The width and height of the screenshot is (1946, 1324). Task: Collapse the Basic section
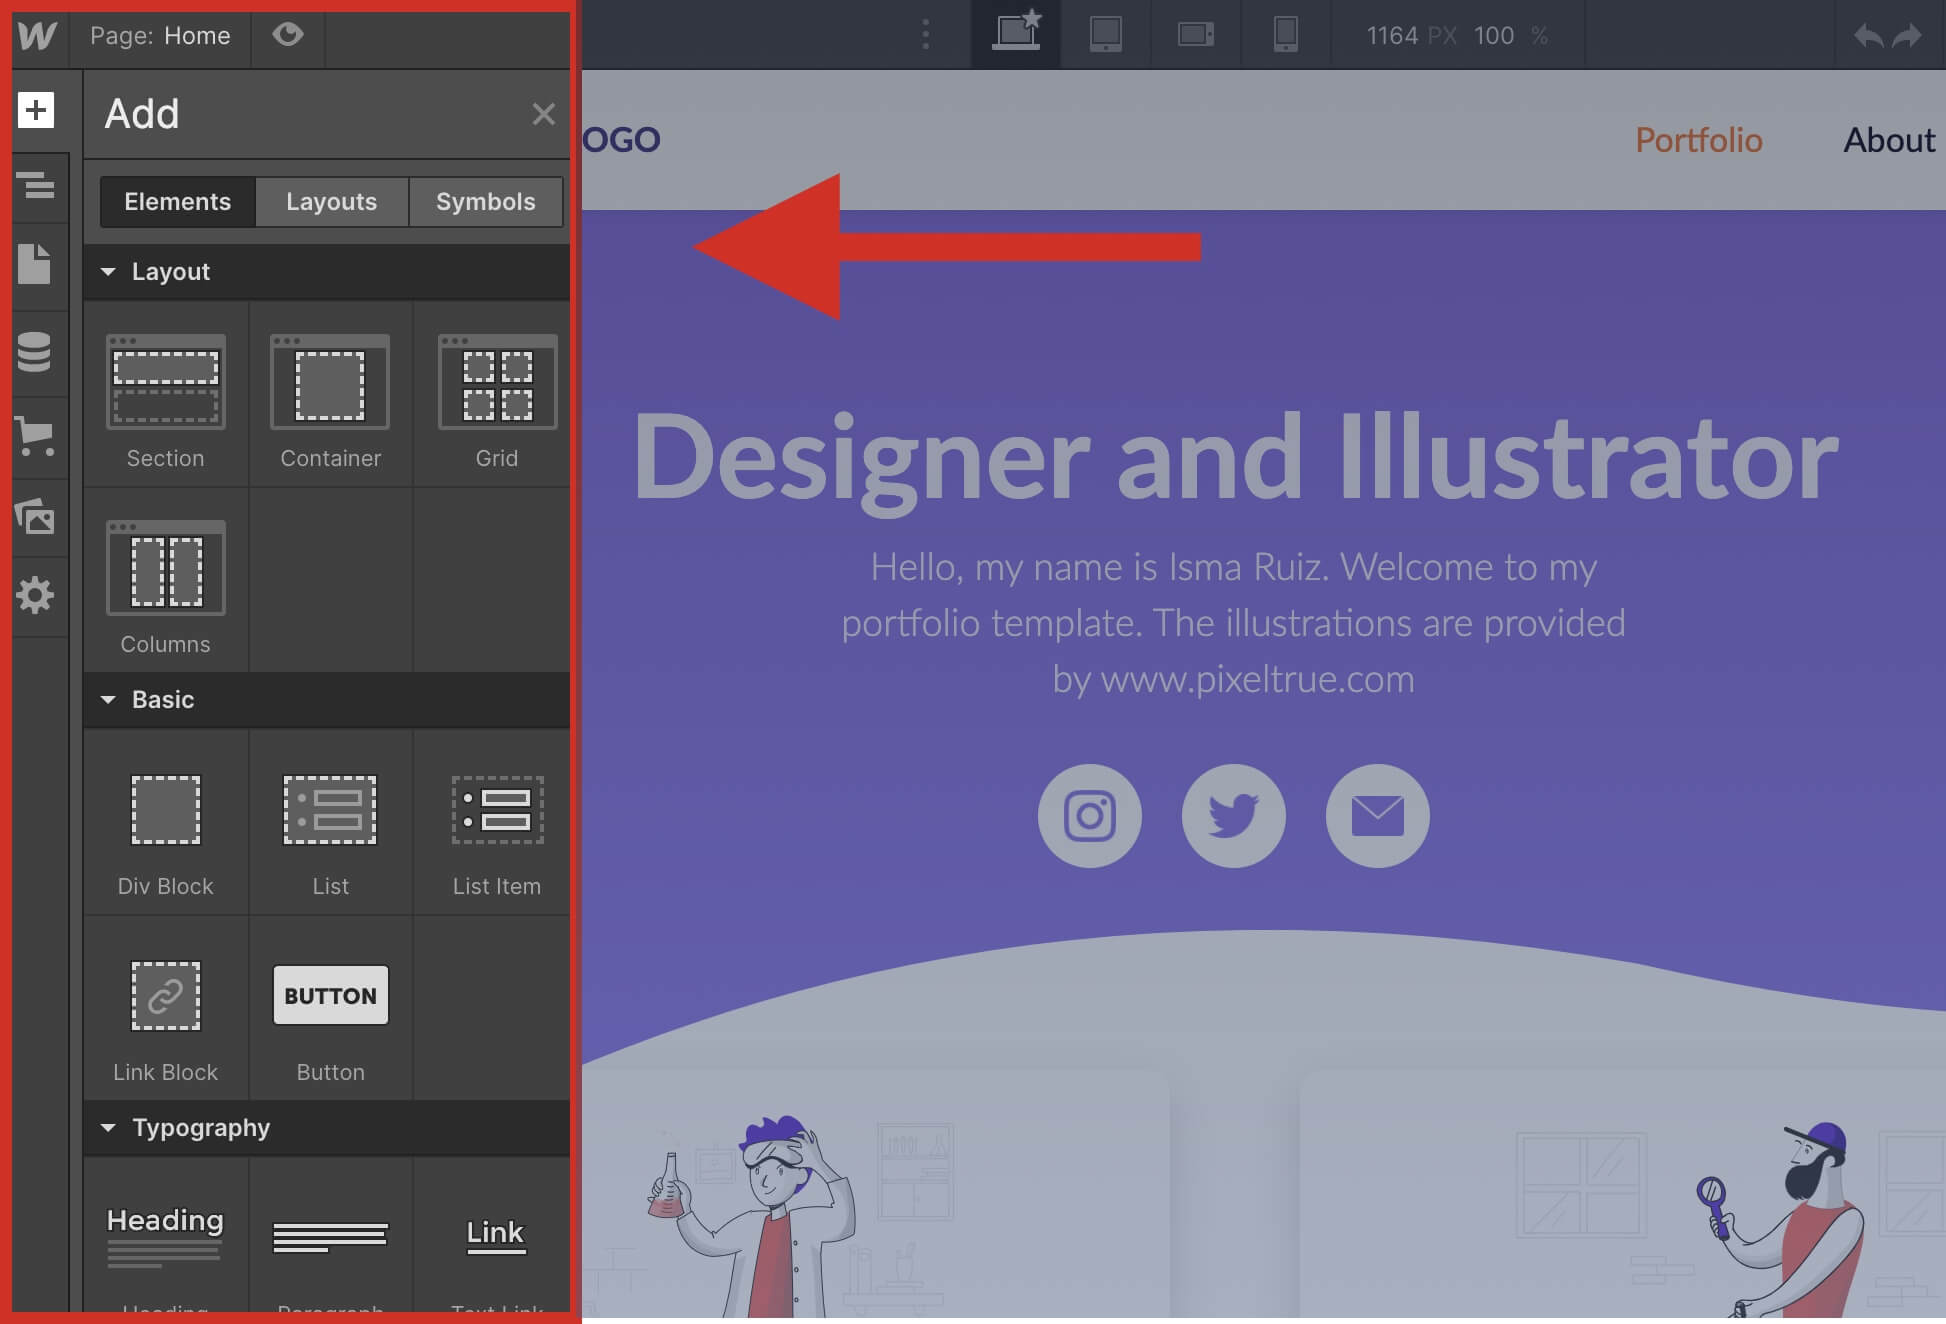point(326,700)
